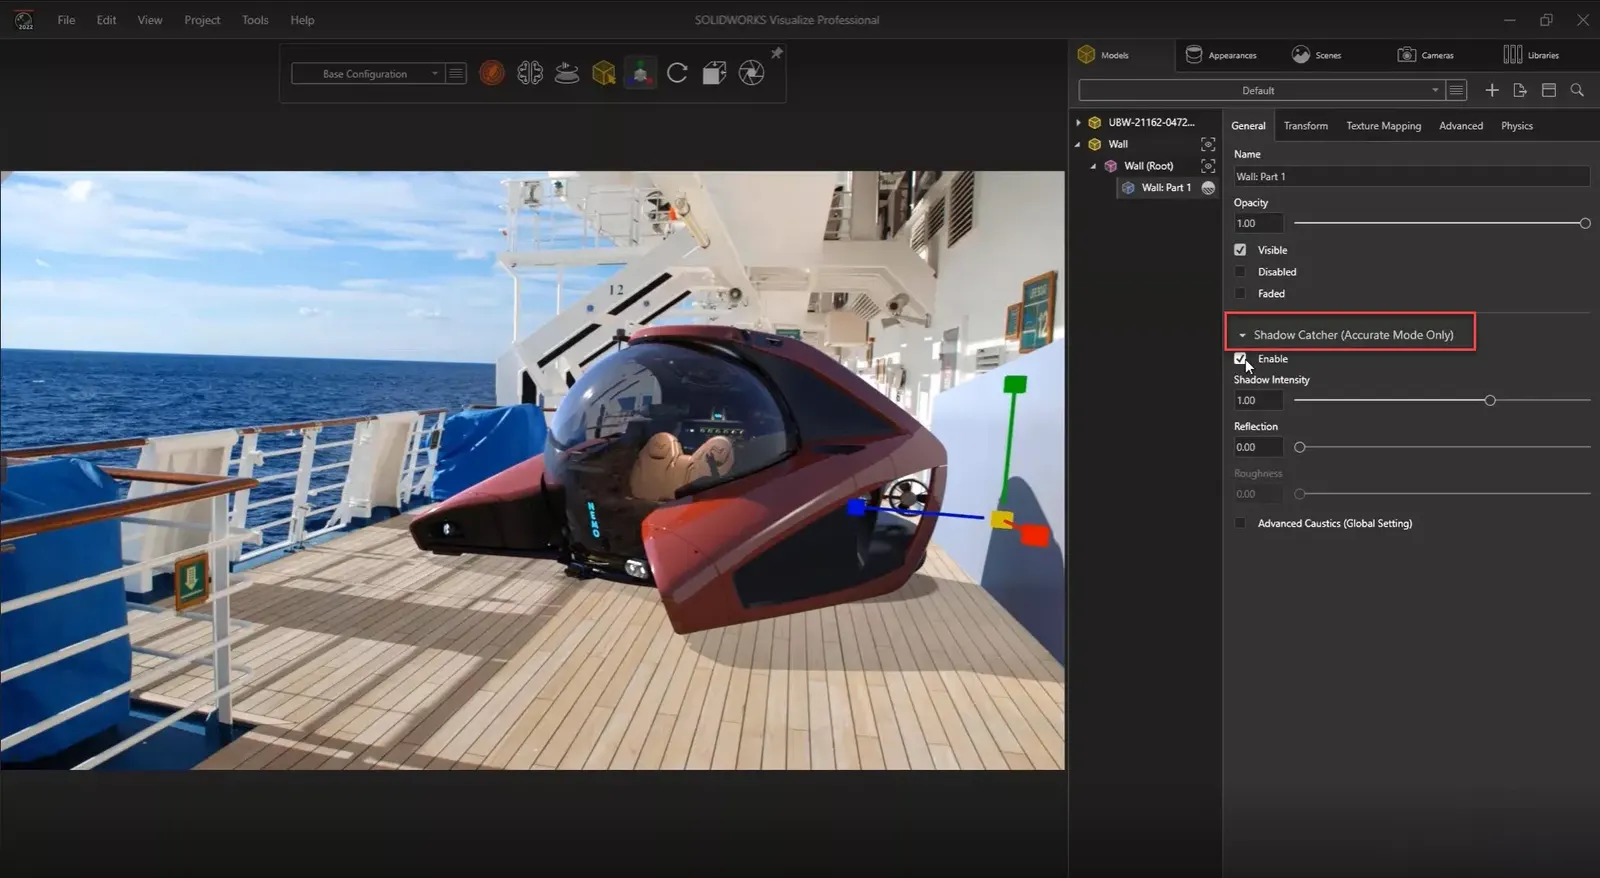Click the layout panel icon in palette

point(1549,90)
